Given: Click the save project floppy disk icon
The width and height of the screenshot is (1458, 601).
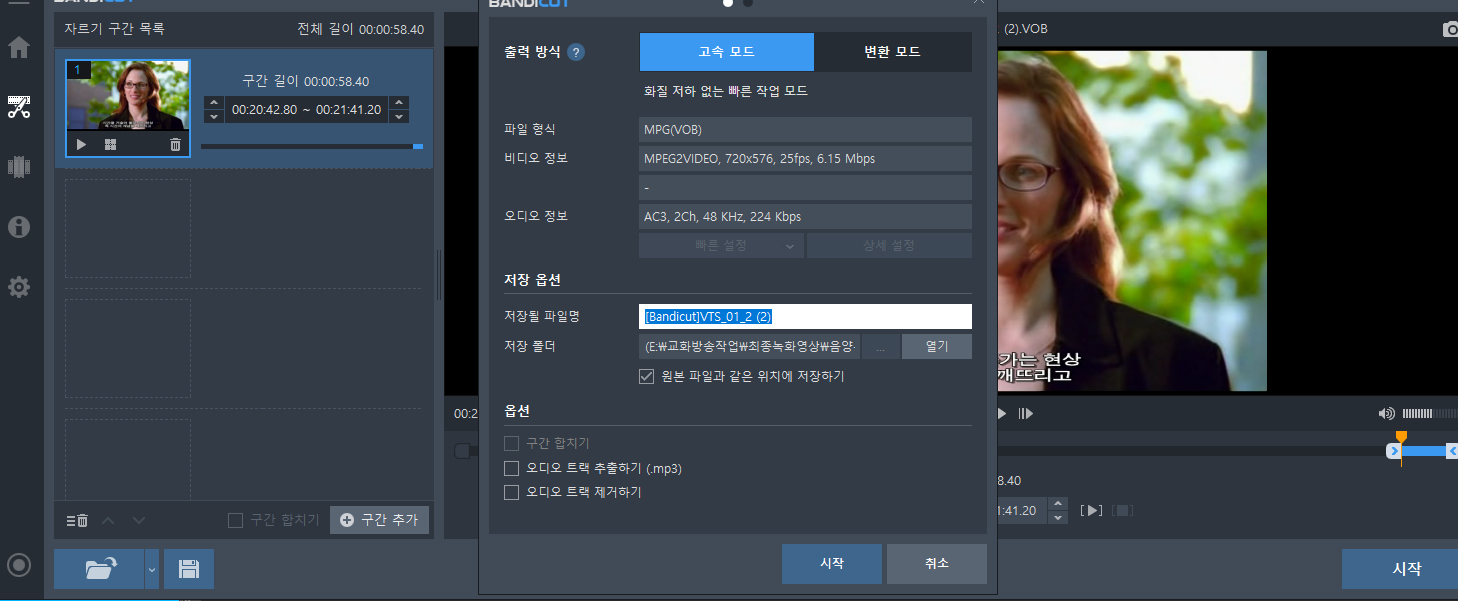Looking at the screenshot, I should [x=188, y=569].
